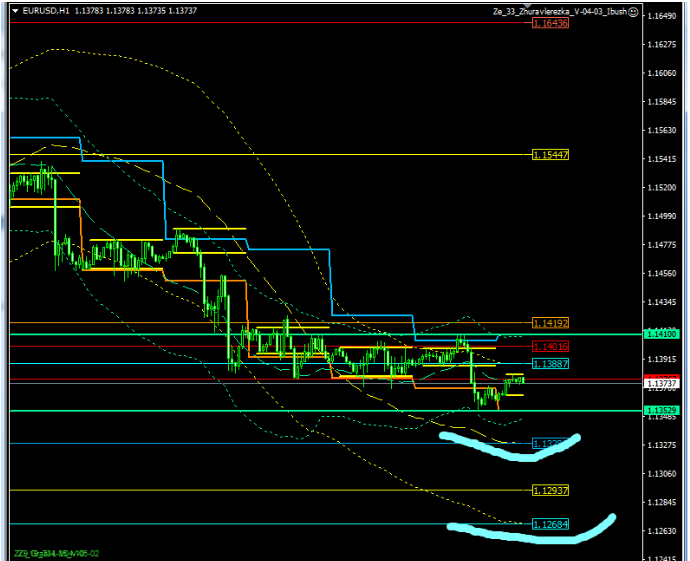
Task: Select the yellow 1.15447 level label
Action: [x=550, y=155]
